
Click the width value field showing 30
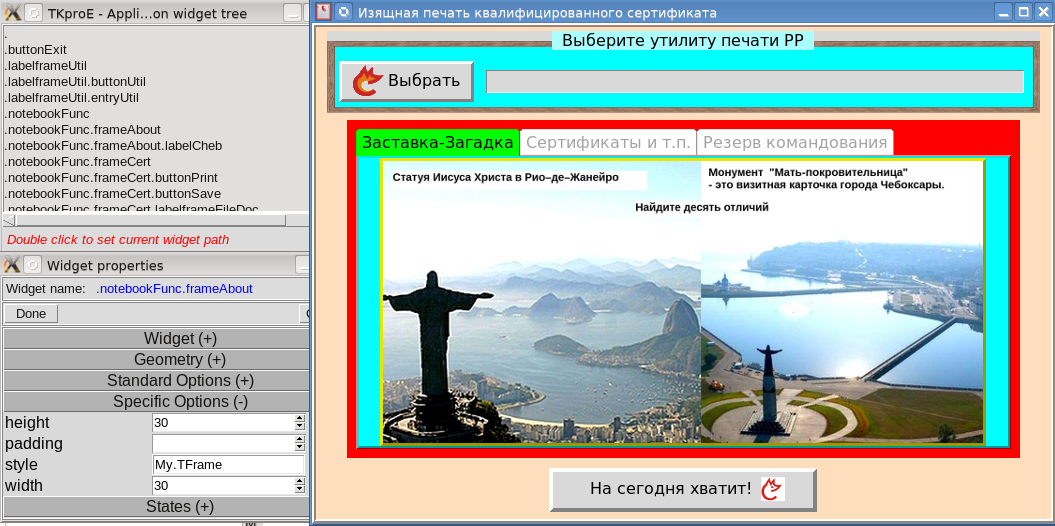click(x=223, y=485)
